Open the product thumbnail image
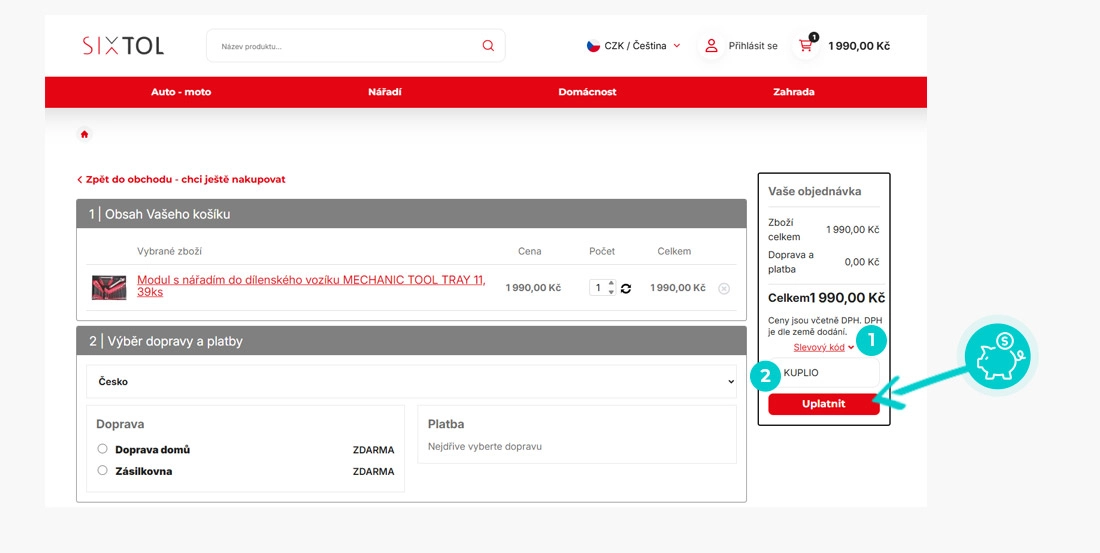The image size is (1100, 553). coord(109,288)
